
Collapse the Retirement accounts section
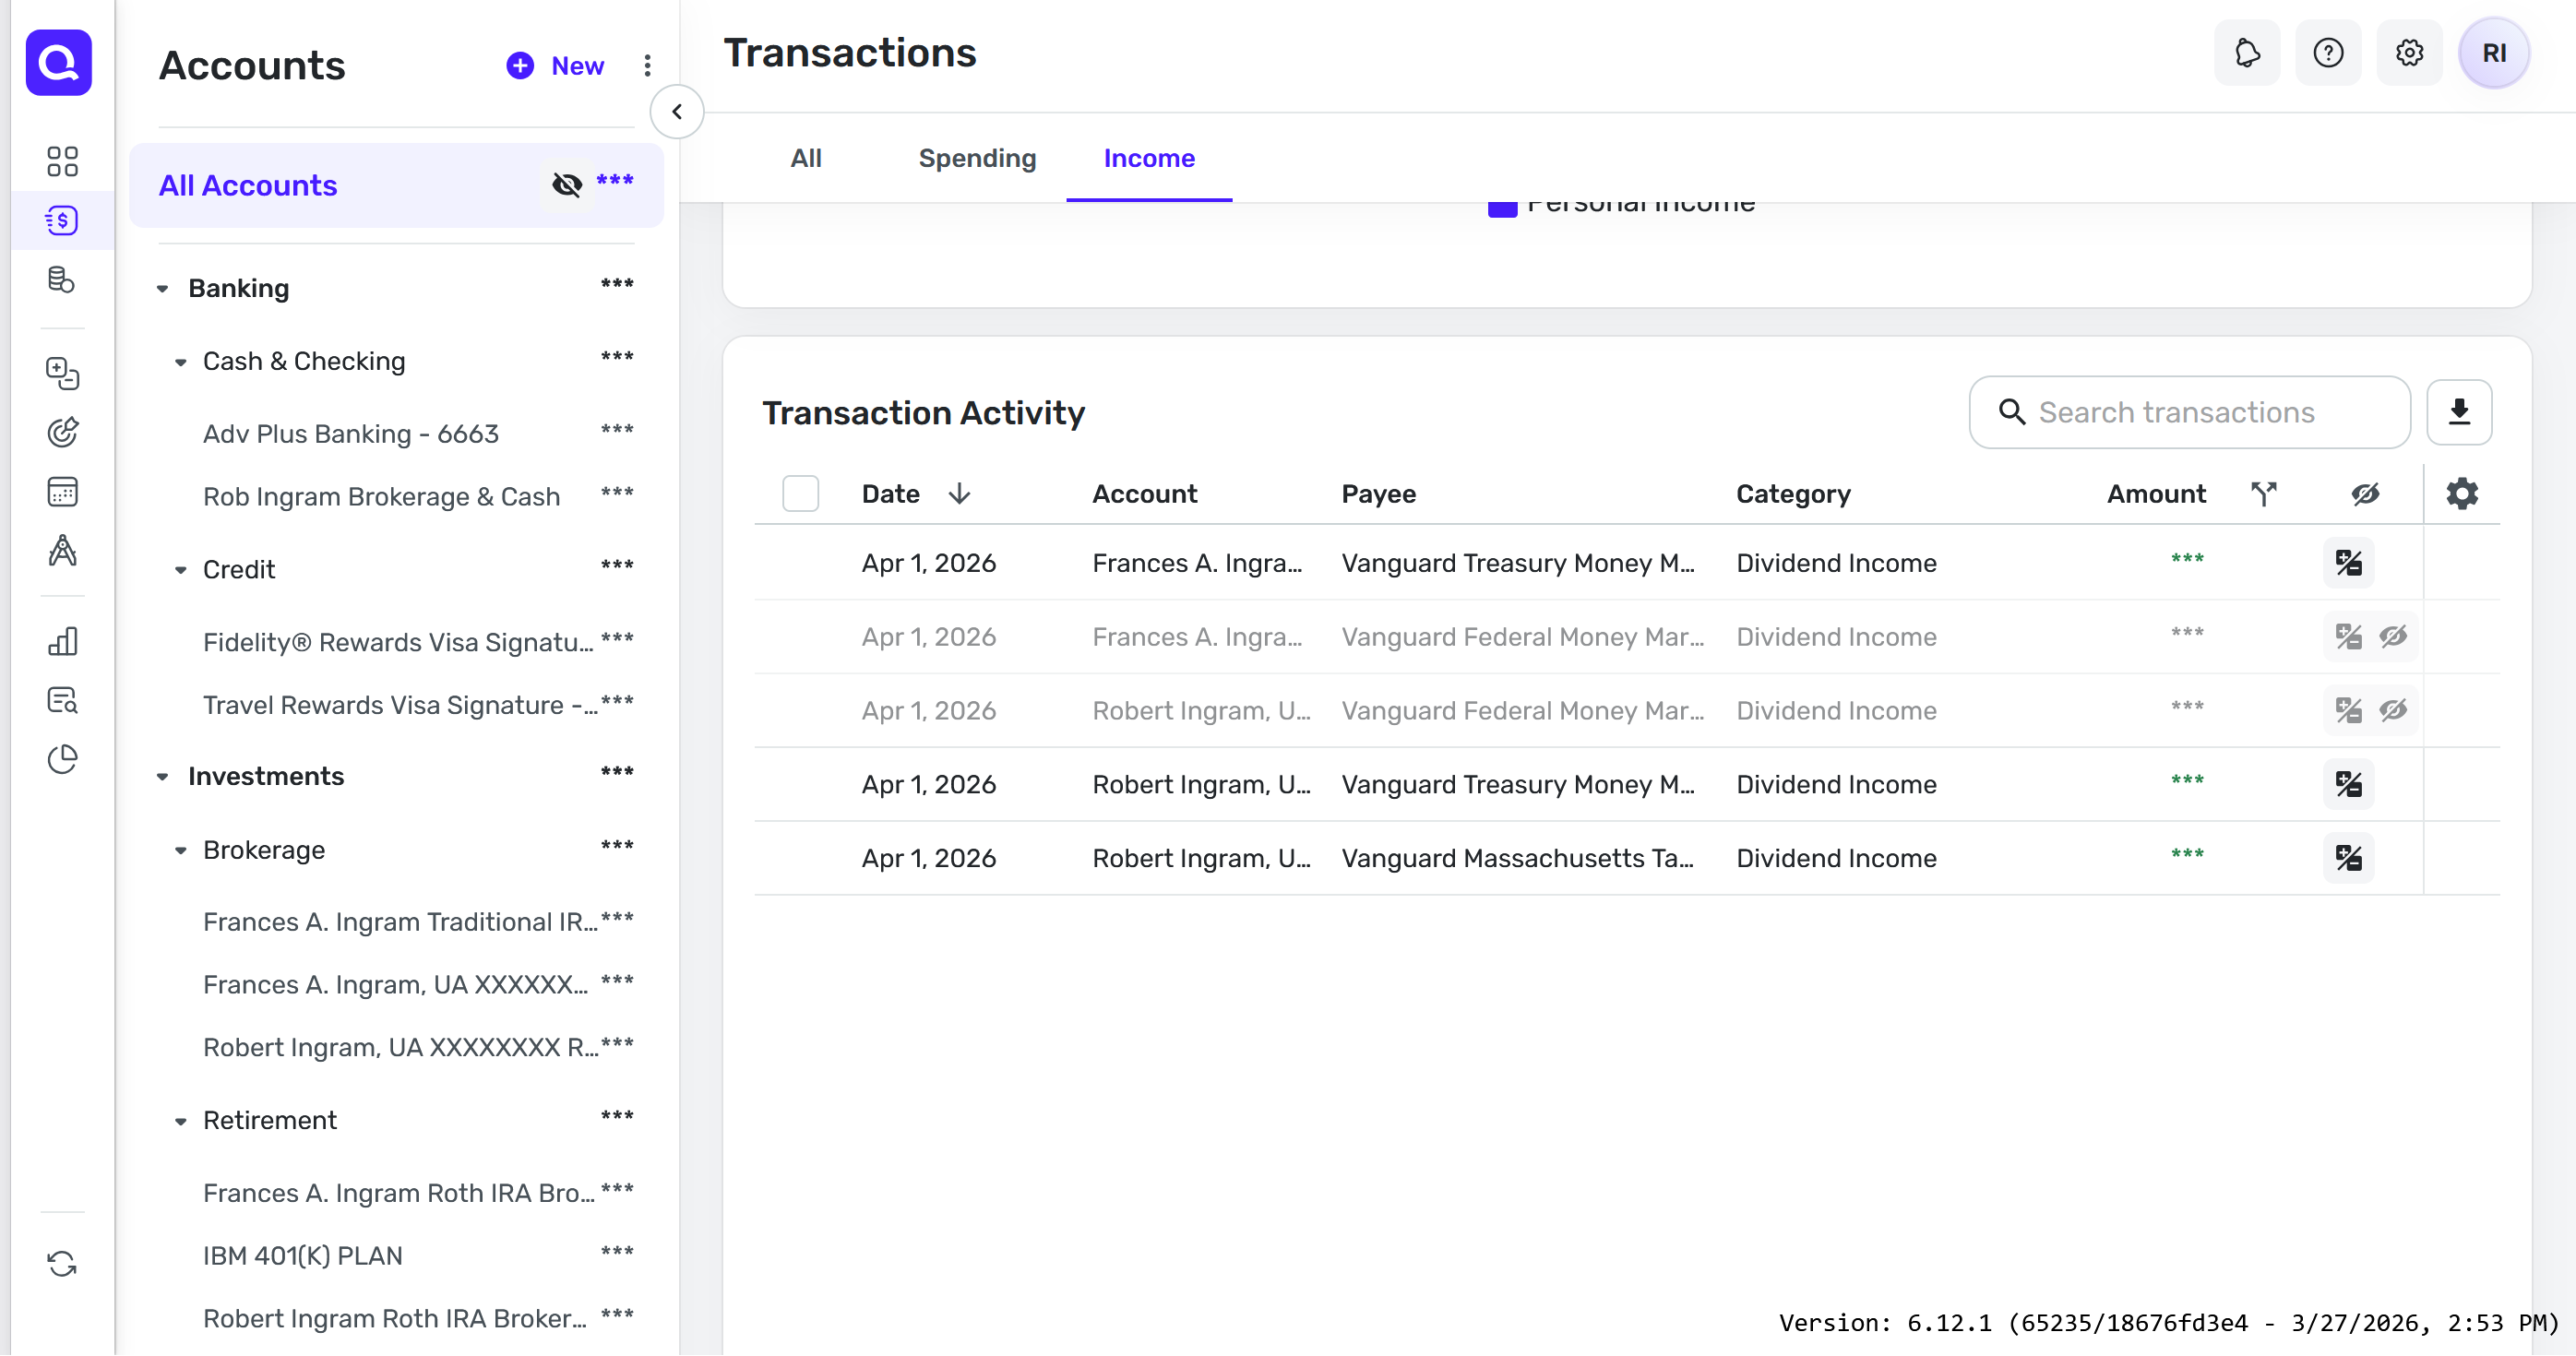tap(181, 1121)
